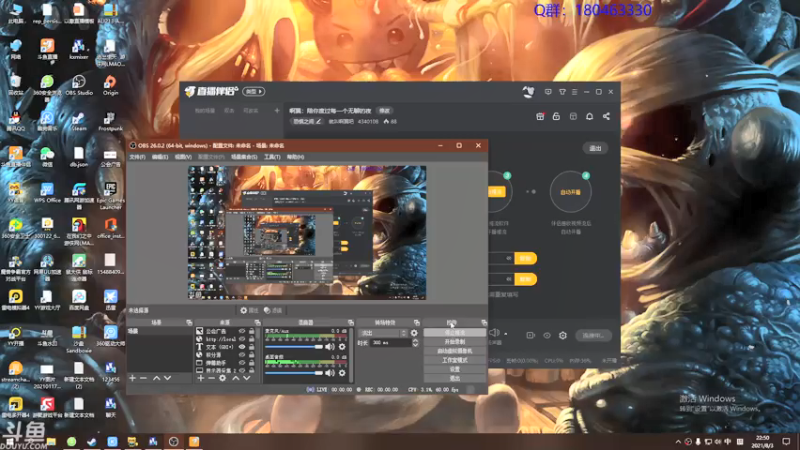The height and width of the screenshot is (450, 800).
Task: Click the record icon in 直播伴侣 bottom bar
Action: click(531, 335)
